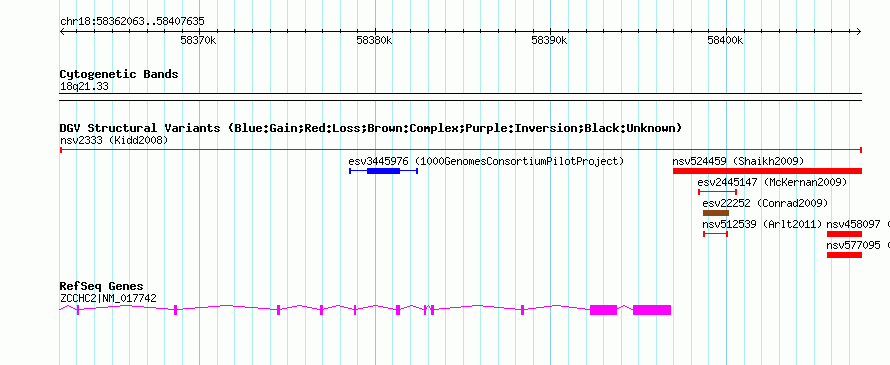Click the 18q21.33 band label
The height and width of the screenshot is (365, 890).
pos(84,87)
